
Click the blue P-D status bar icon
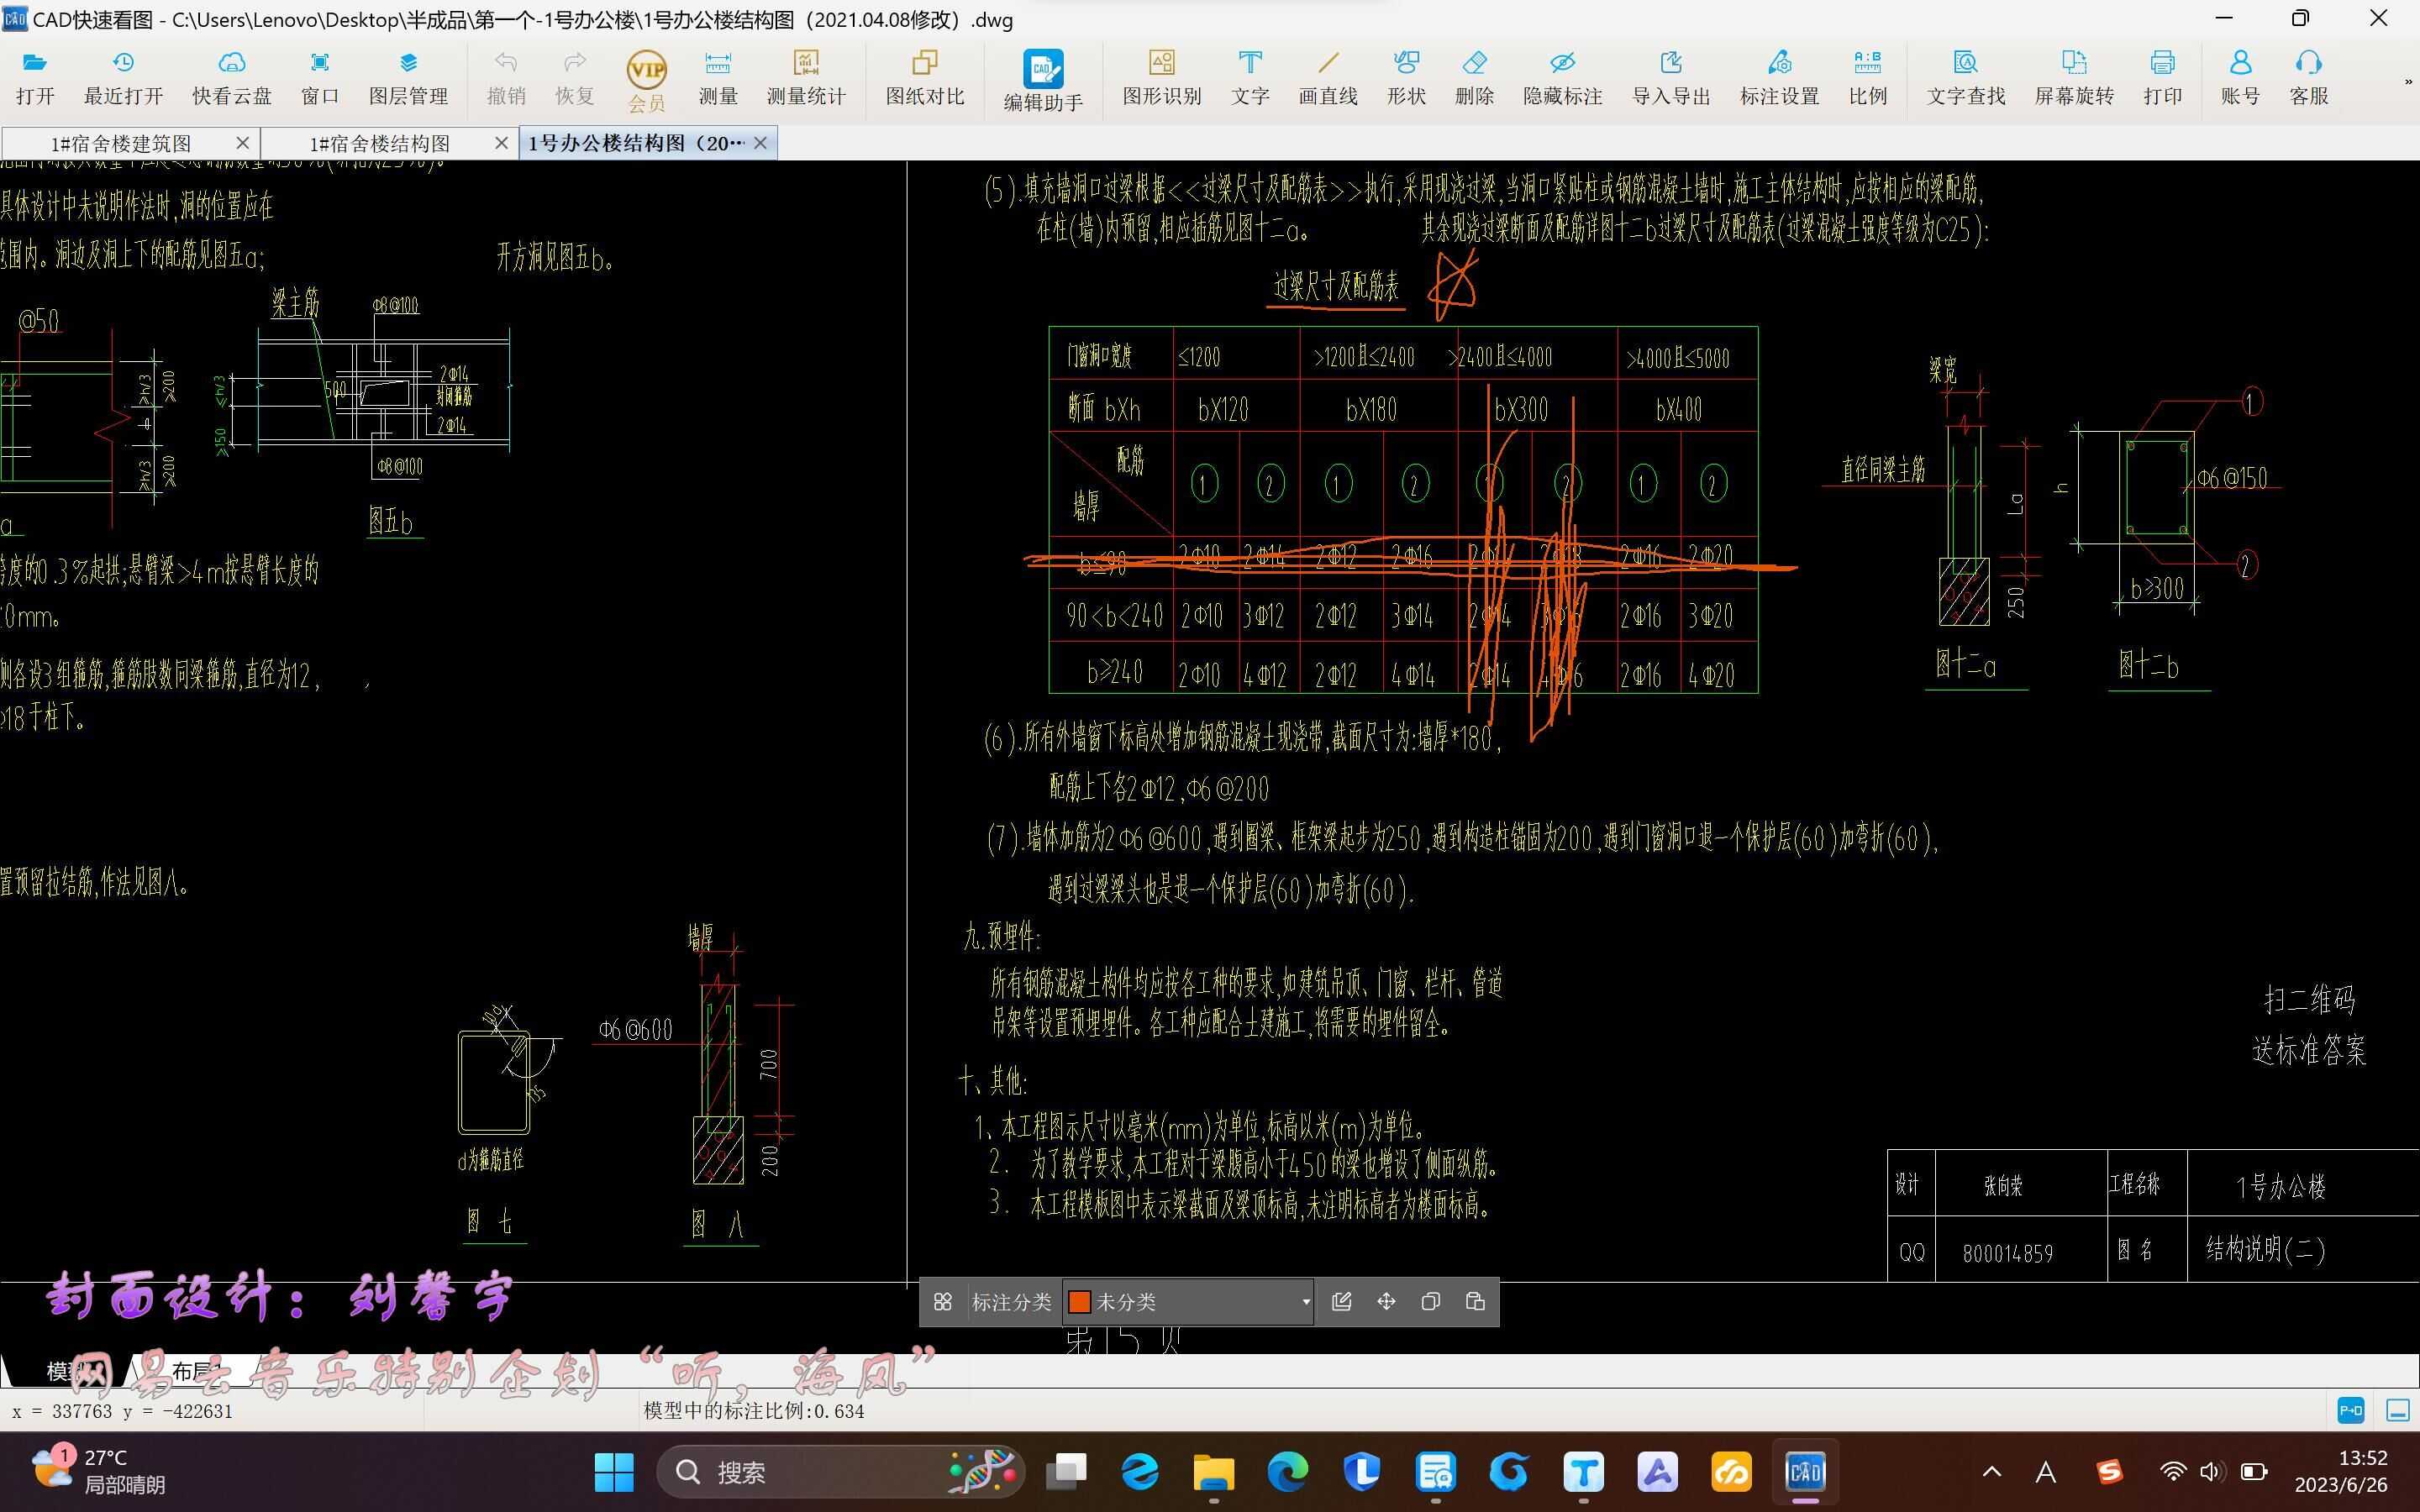point(2351,1411)
